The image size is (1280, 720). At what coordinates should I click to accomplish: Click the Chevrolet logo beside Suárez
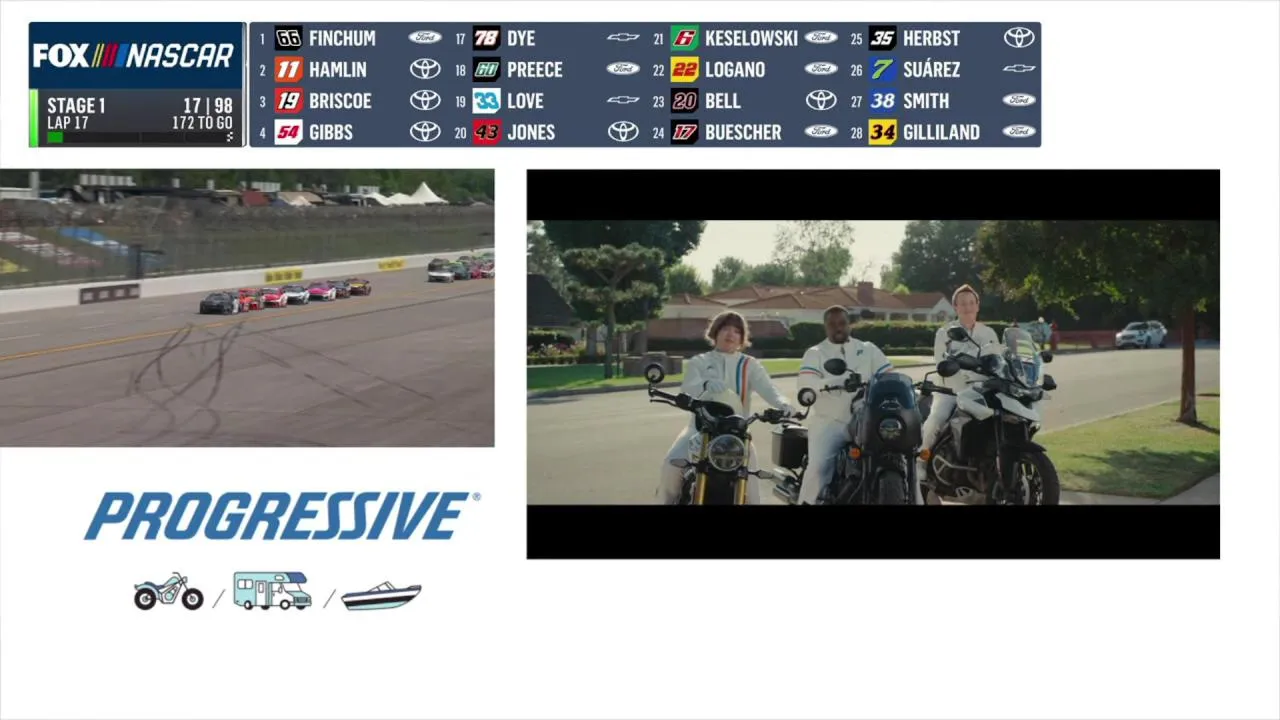pyautogui.click(x=1019, y=68)
